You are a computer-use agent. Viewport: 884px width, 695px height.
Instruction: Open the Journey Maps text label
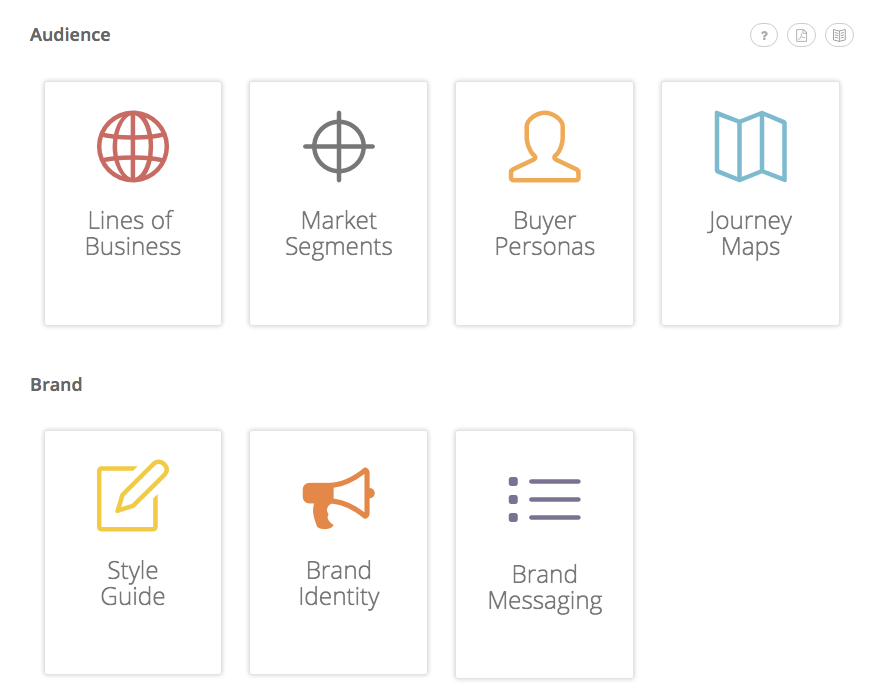coord(750,234)
